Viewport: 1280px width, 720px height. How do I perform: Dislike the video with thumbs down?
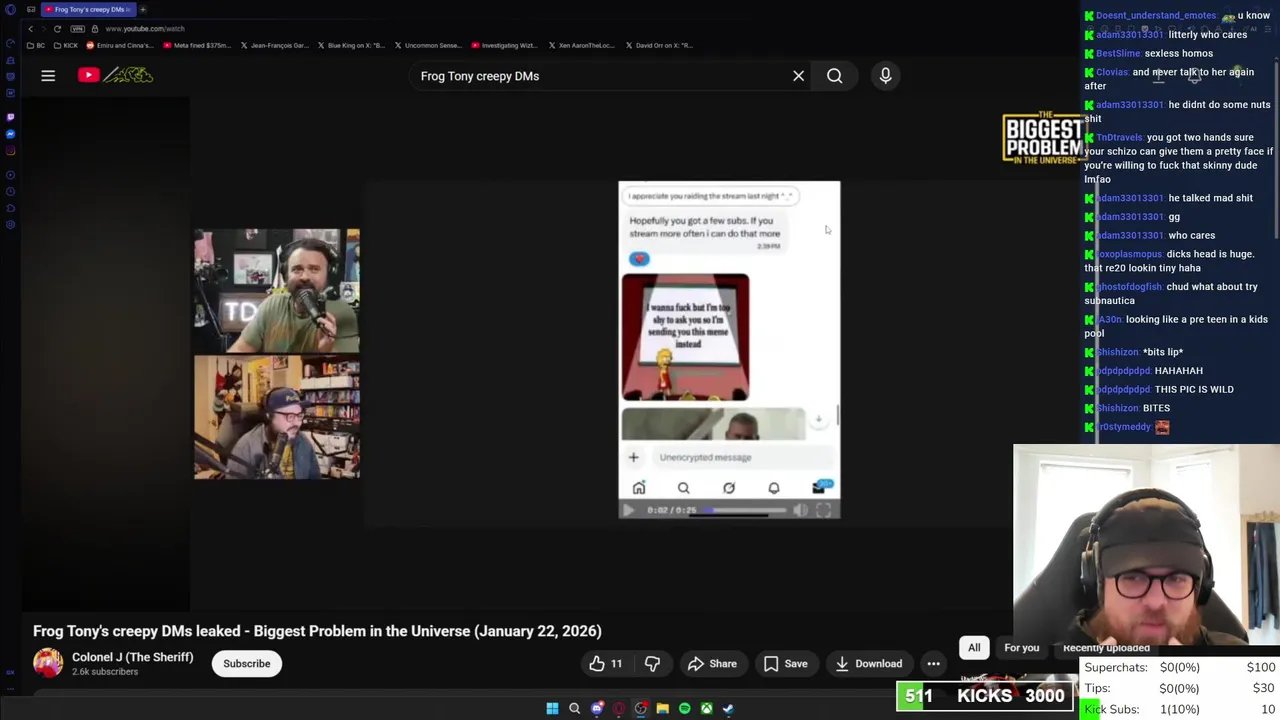(652, 663)
